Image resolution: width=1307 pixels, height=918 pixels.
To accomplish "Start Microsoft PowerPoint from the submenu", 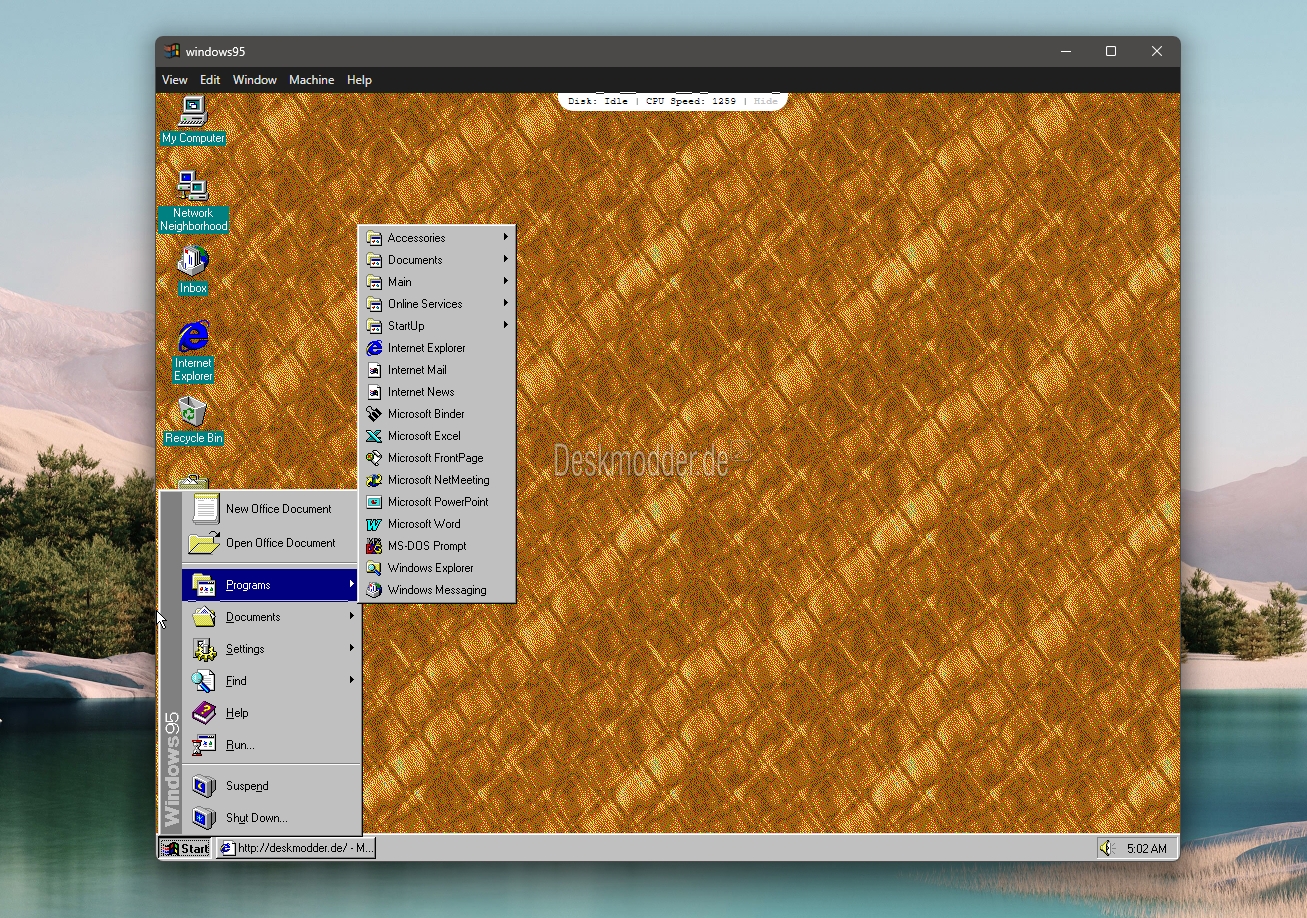I will tap(437, 502).
